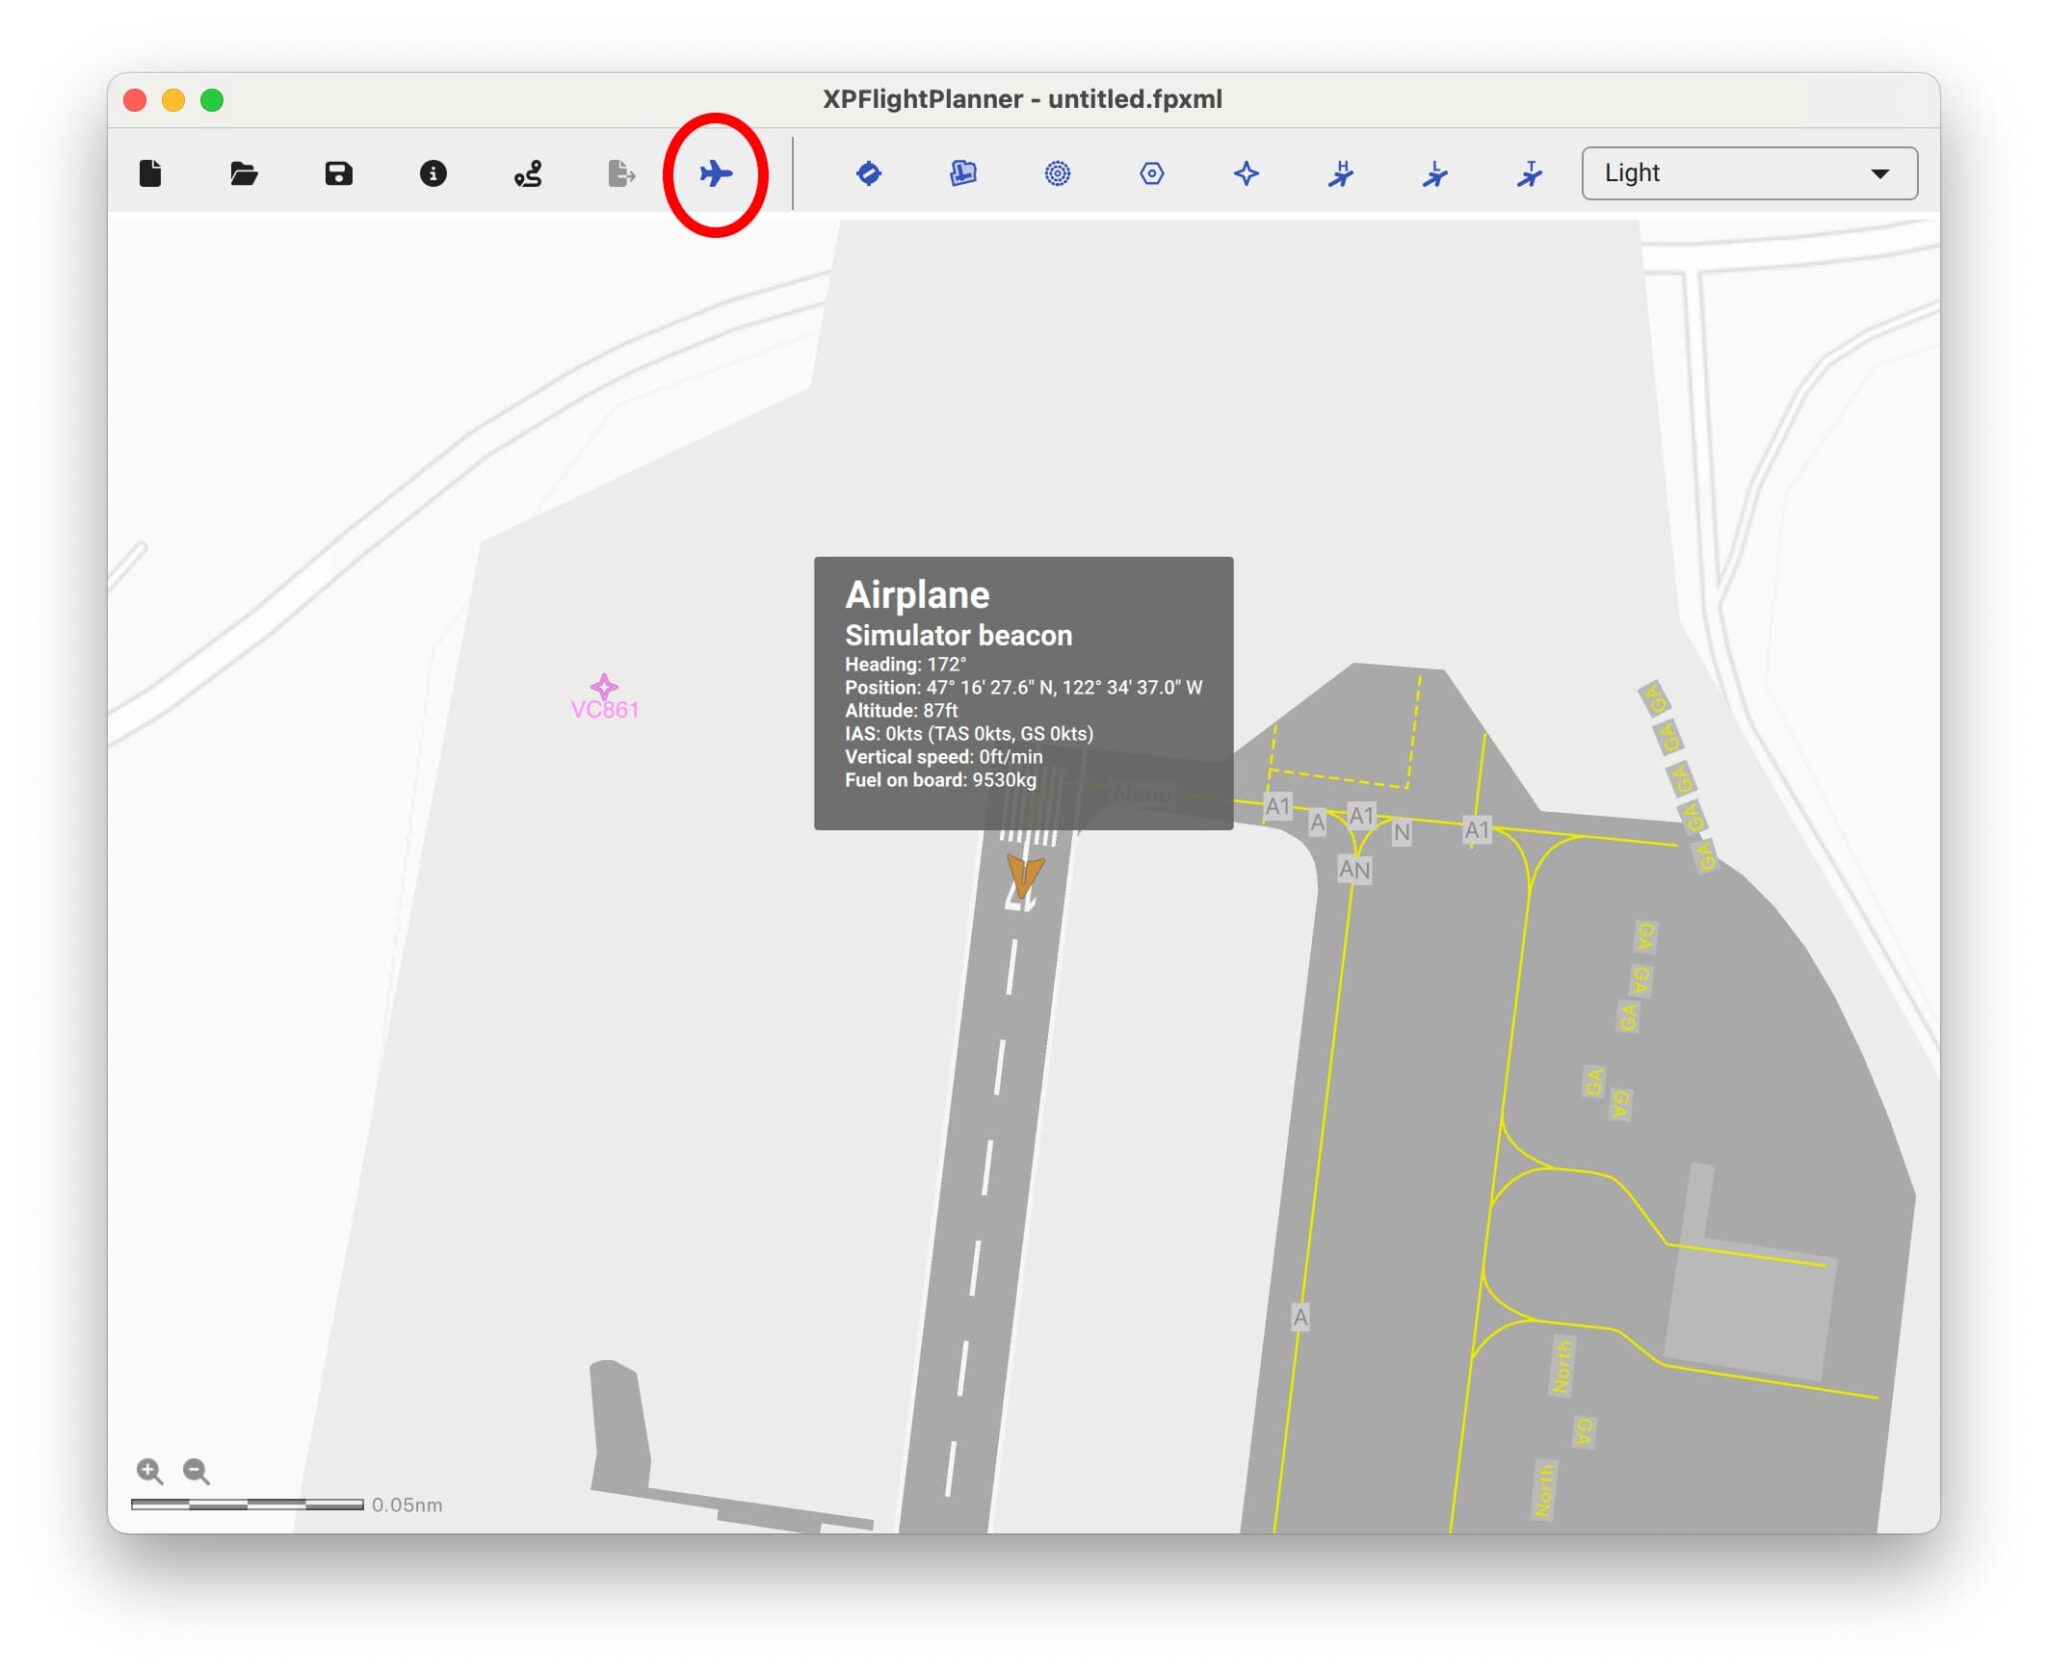Select the route editing waypoint icon
The width and height of the screenshot is (2048, 1676).
[x=528, y=173]
